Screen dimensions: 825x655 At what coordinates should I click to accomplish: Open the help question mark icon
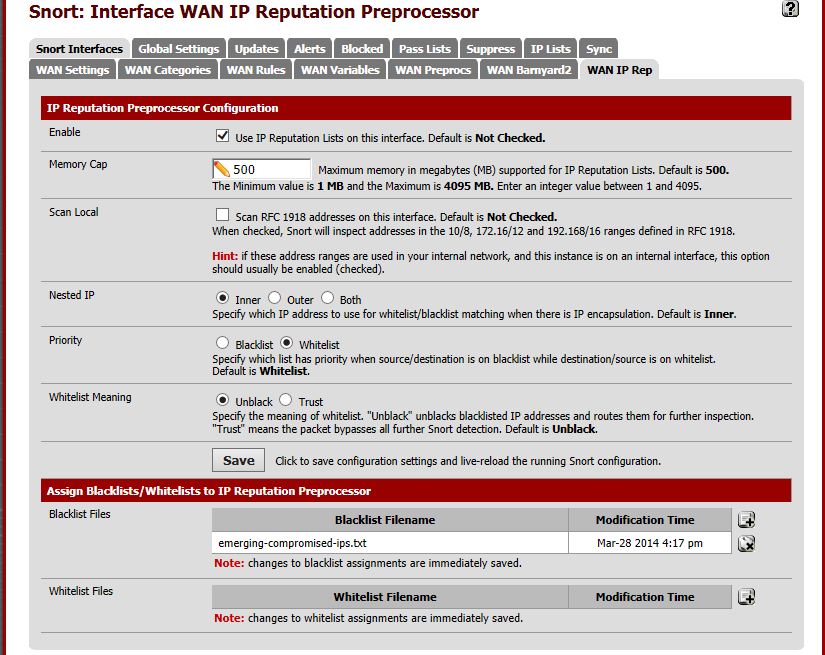coord(790,9)
